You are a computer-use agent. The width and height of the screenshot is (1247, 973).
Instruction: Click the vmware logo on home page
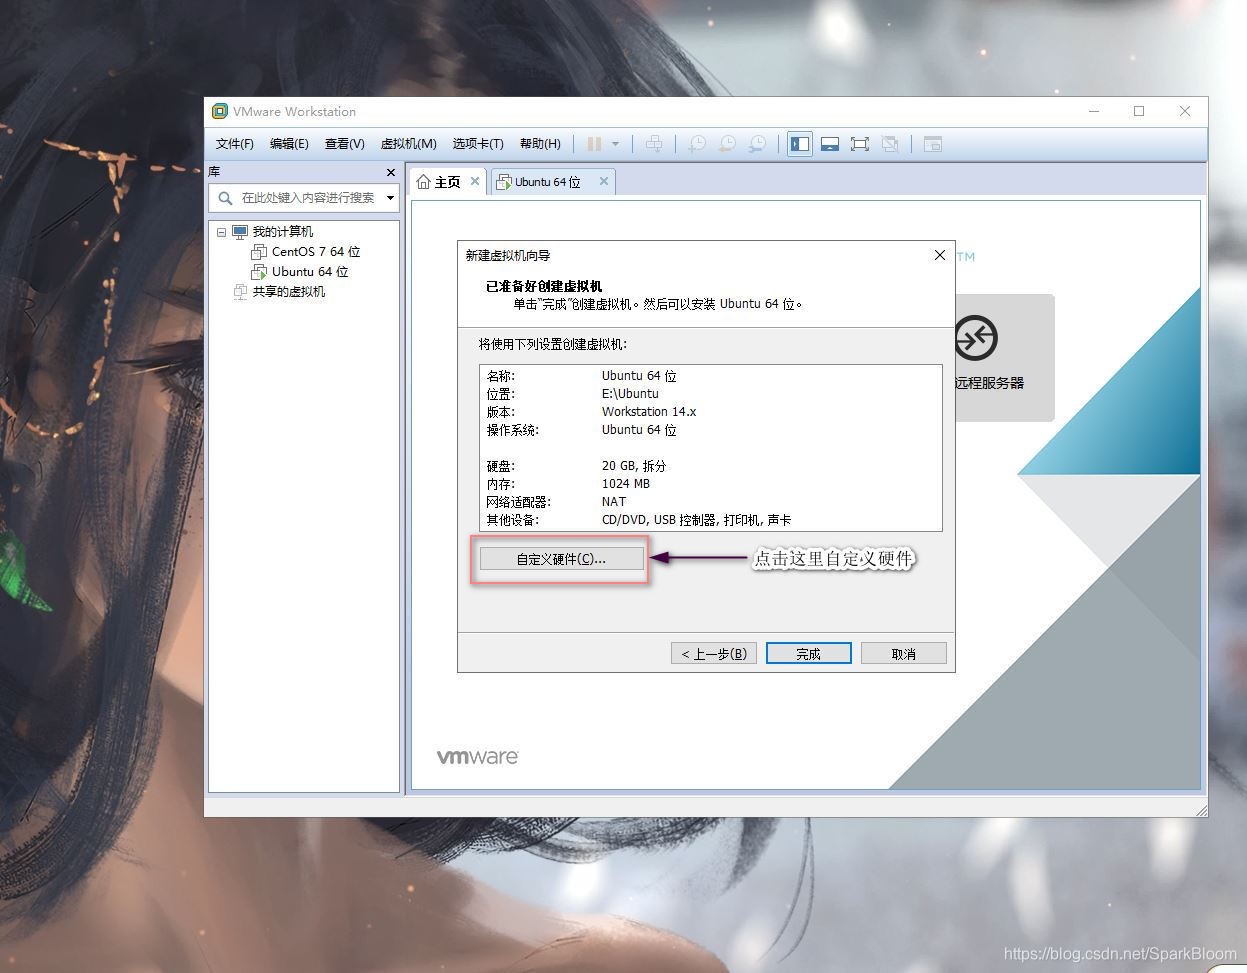[477, 757]
